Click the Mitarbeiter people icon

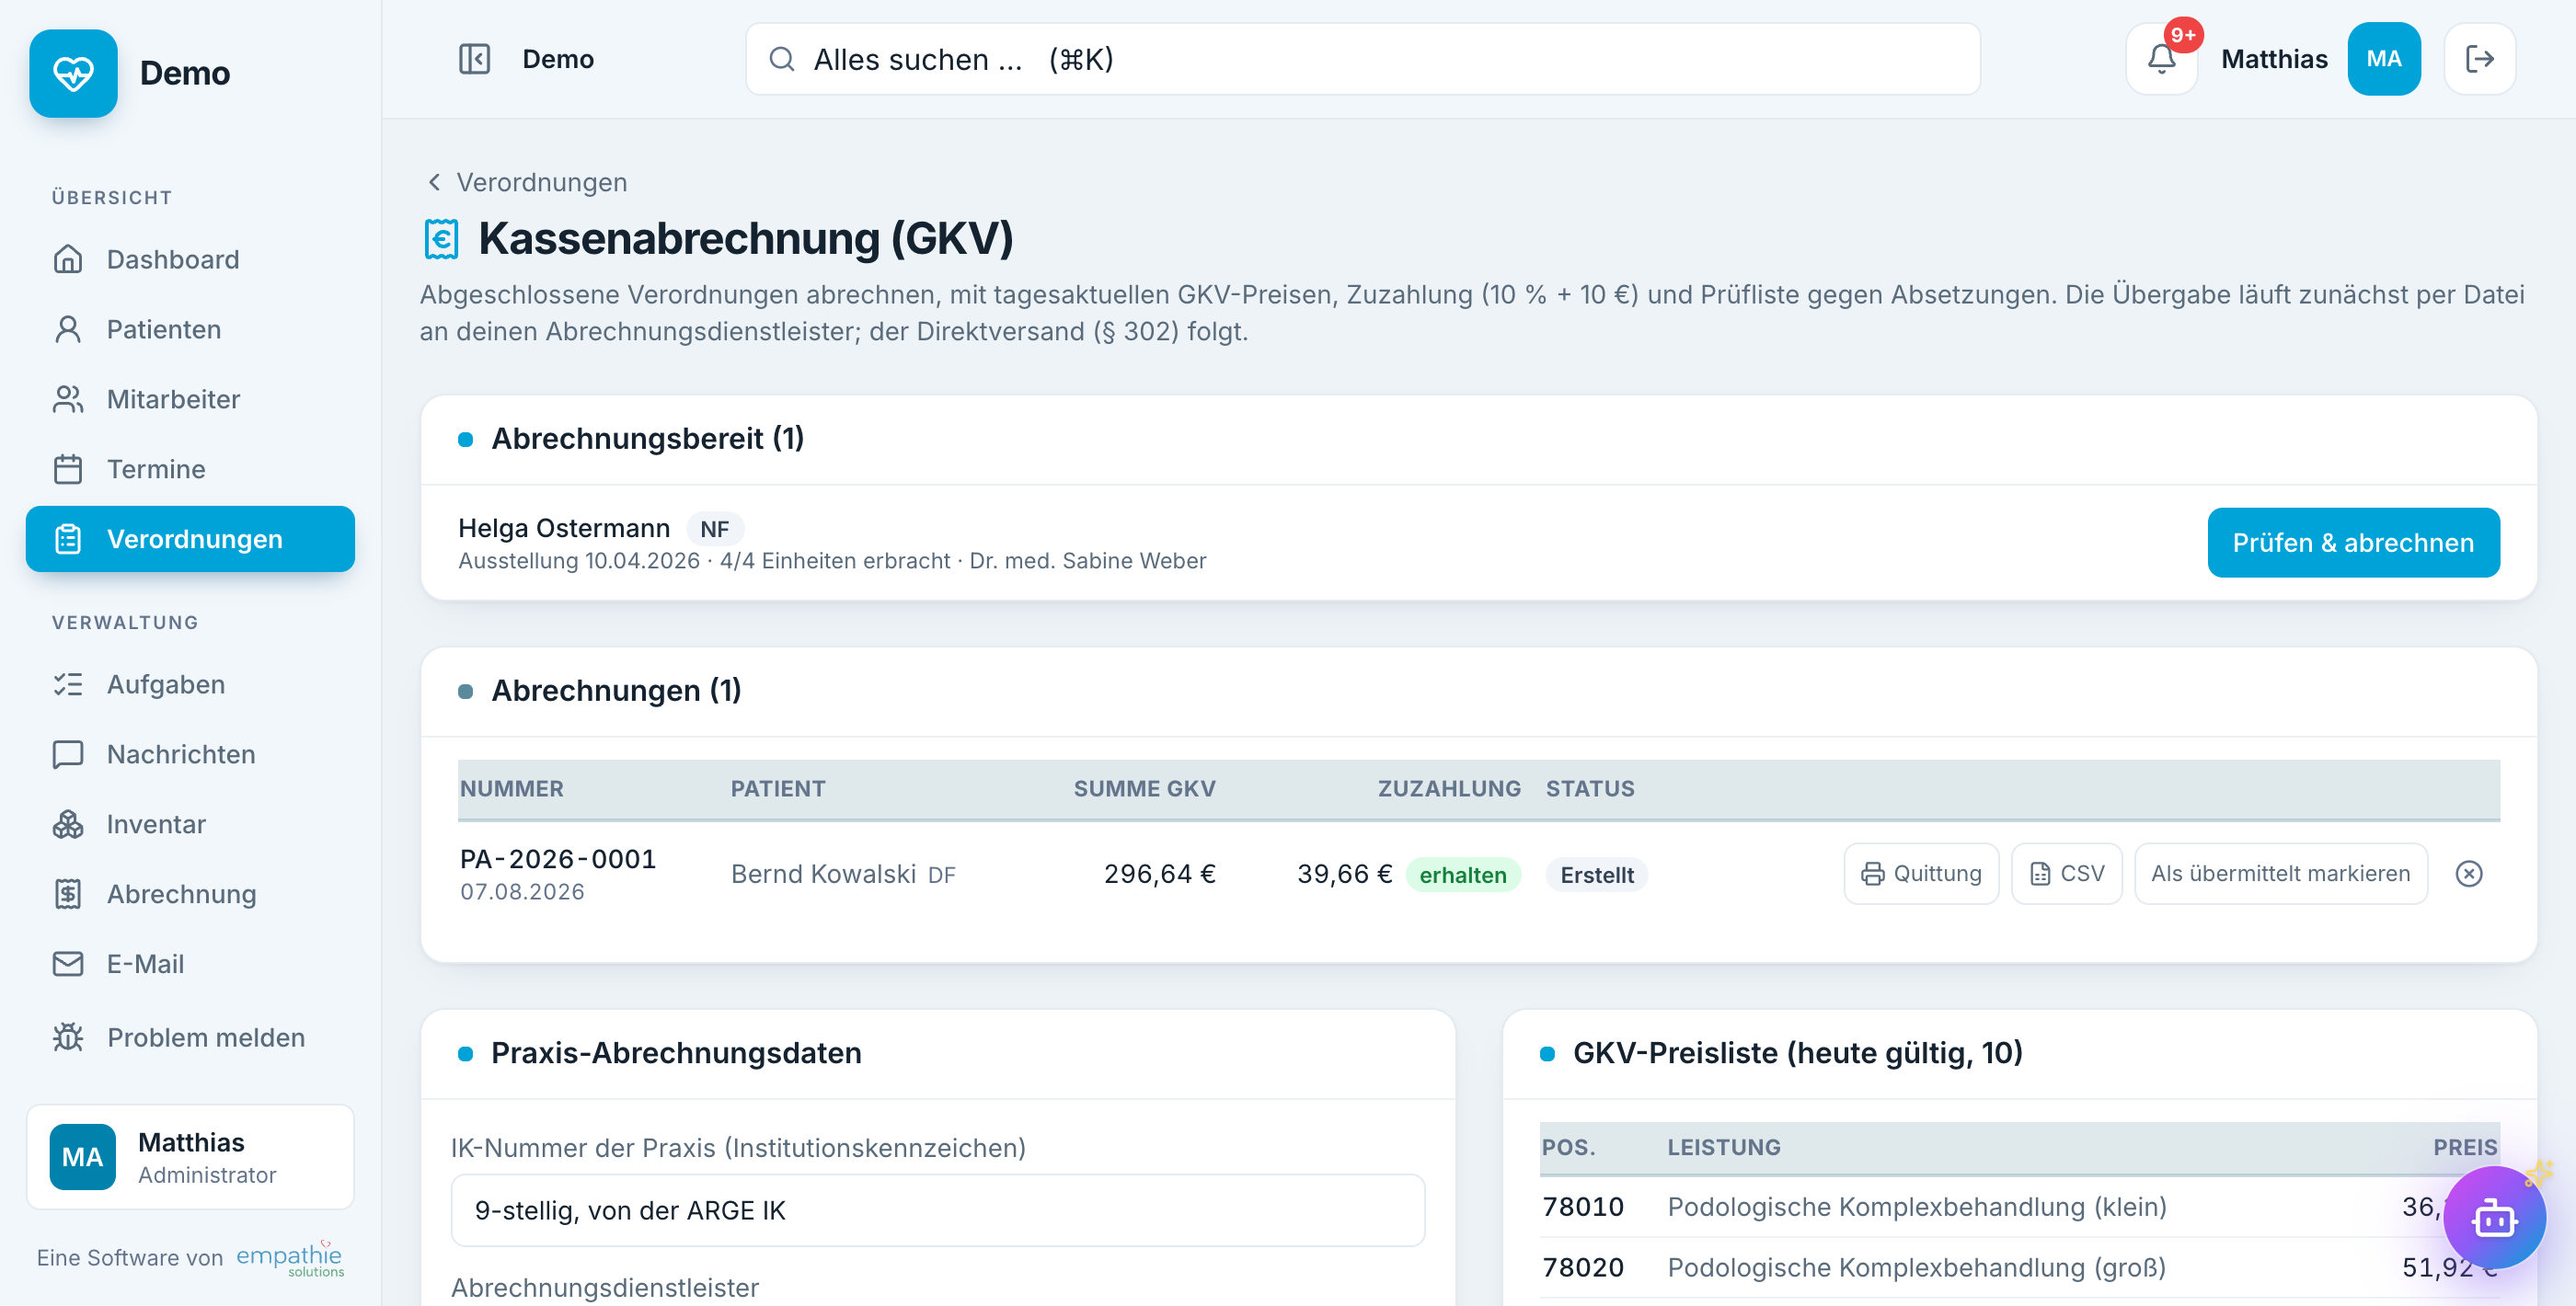click(x=68, y=399)
